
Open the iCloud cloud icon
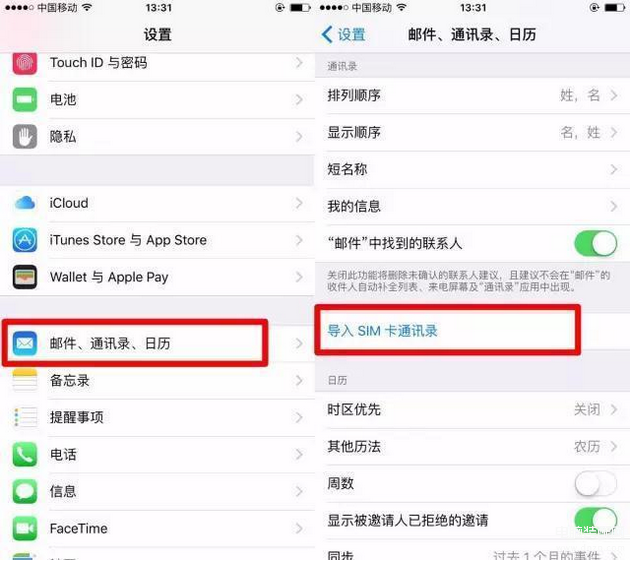coord(25,203)
